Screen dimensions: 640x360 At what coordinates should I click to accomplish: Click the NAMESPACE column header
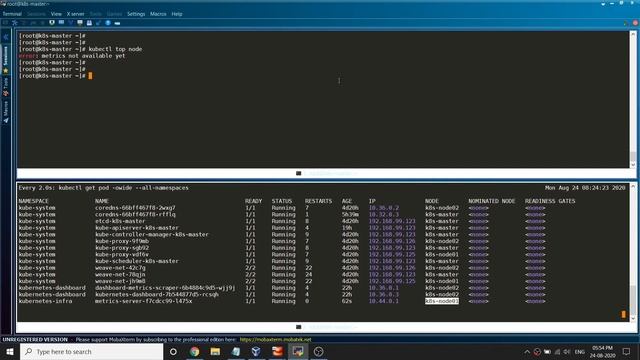[x=33, y=201]
